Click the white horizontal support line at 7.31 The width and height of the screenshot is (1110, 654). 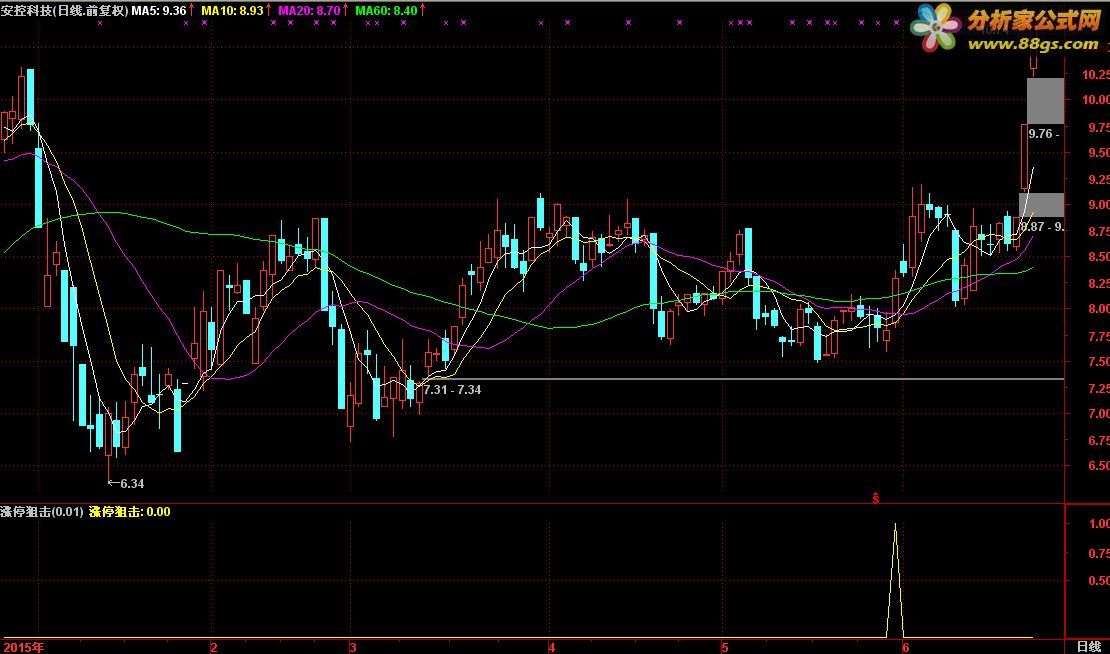point(743,379)
